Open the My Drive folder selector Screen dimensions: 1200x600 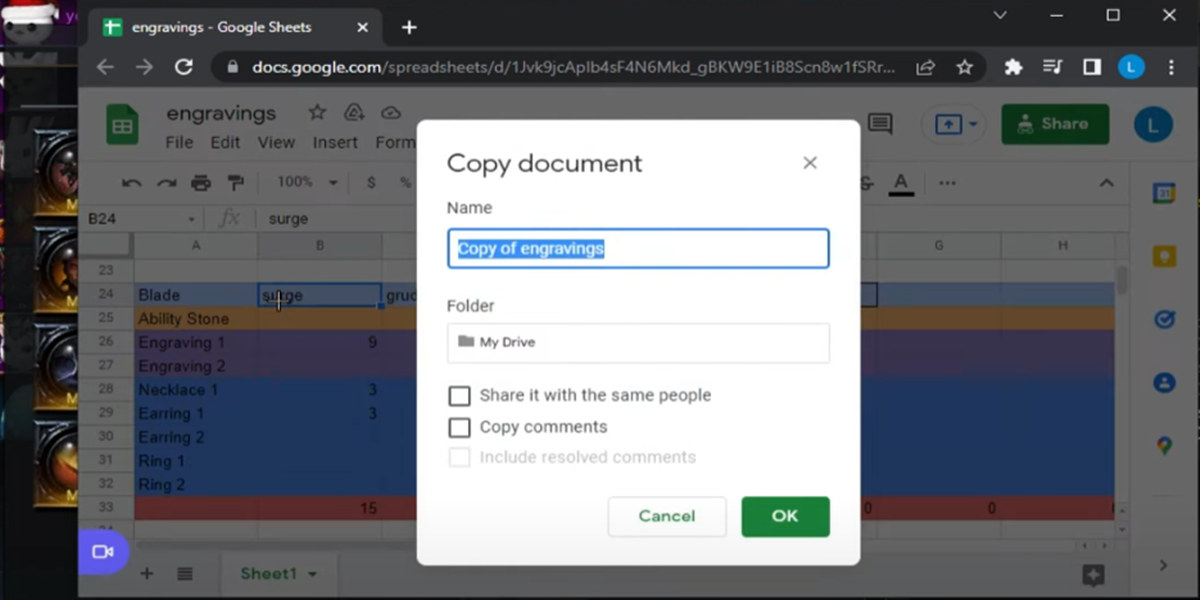point(638,342)
